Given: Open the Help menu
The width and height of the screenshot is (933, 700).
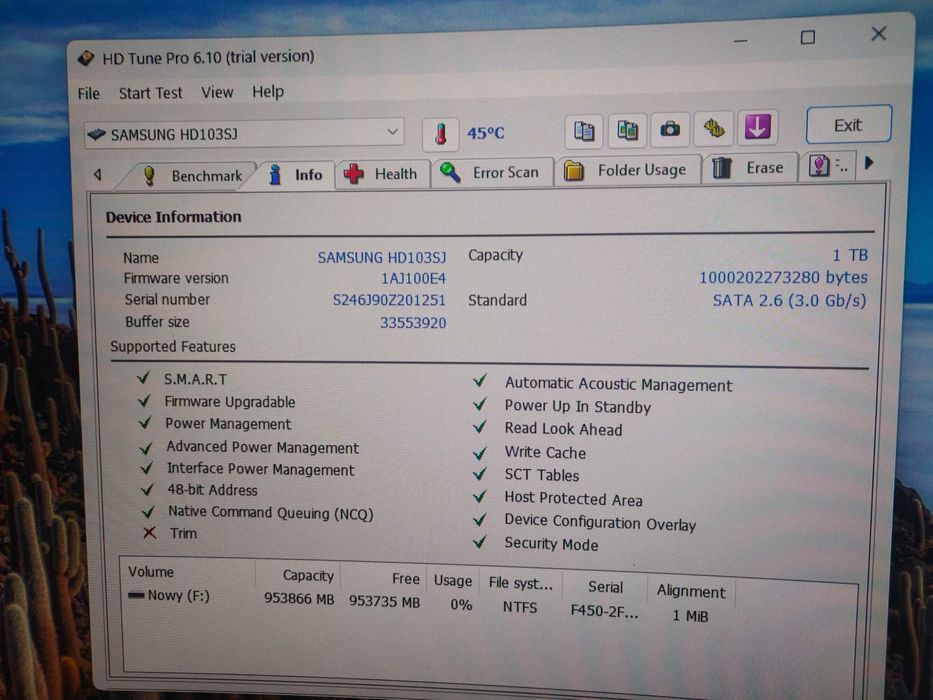Looking at the screenshot, I should pos(268,92).
